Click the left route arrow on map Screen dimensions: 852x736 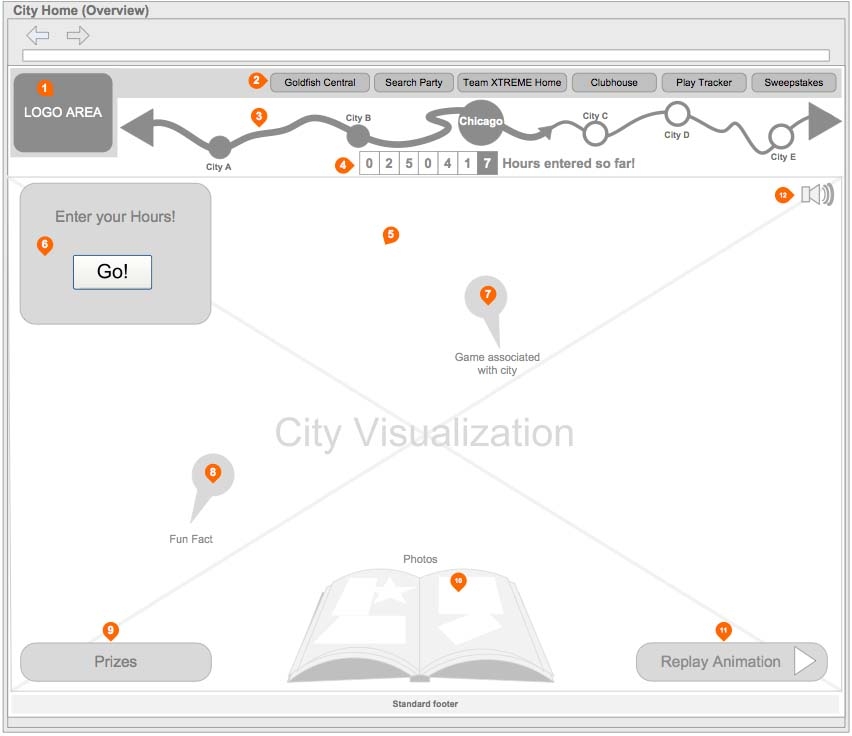point(137,128)
